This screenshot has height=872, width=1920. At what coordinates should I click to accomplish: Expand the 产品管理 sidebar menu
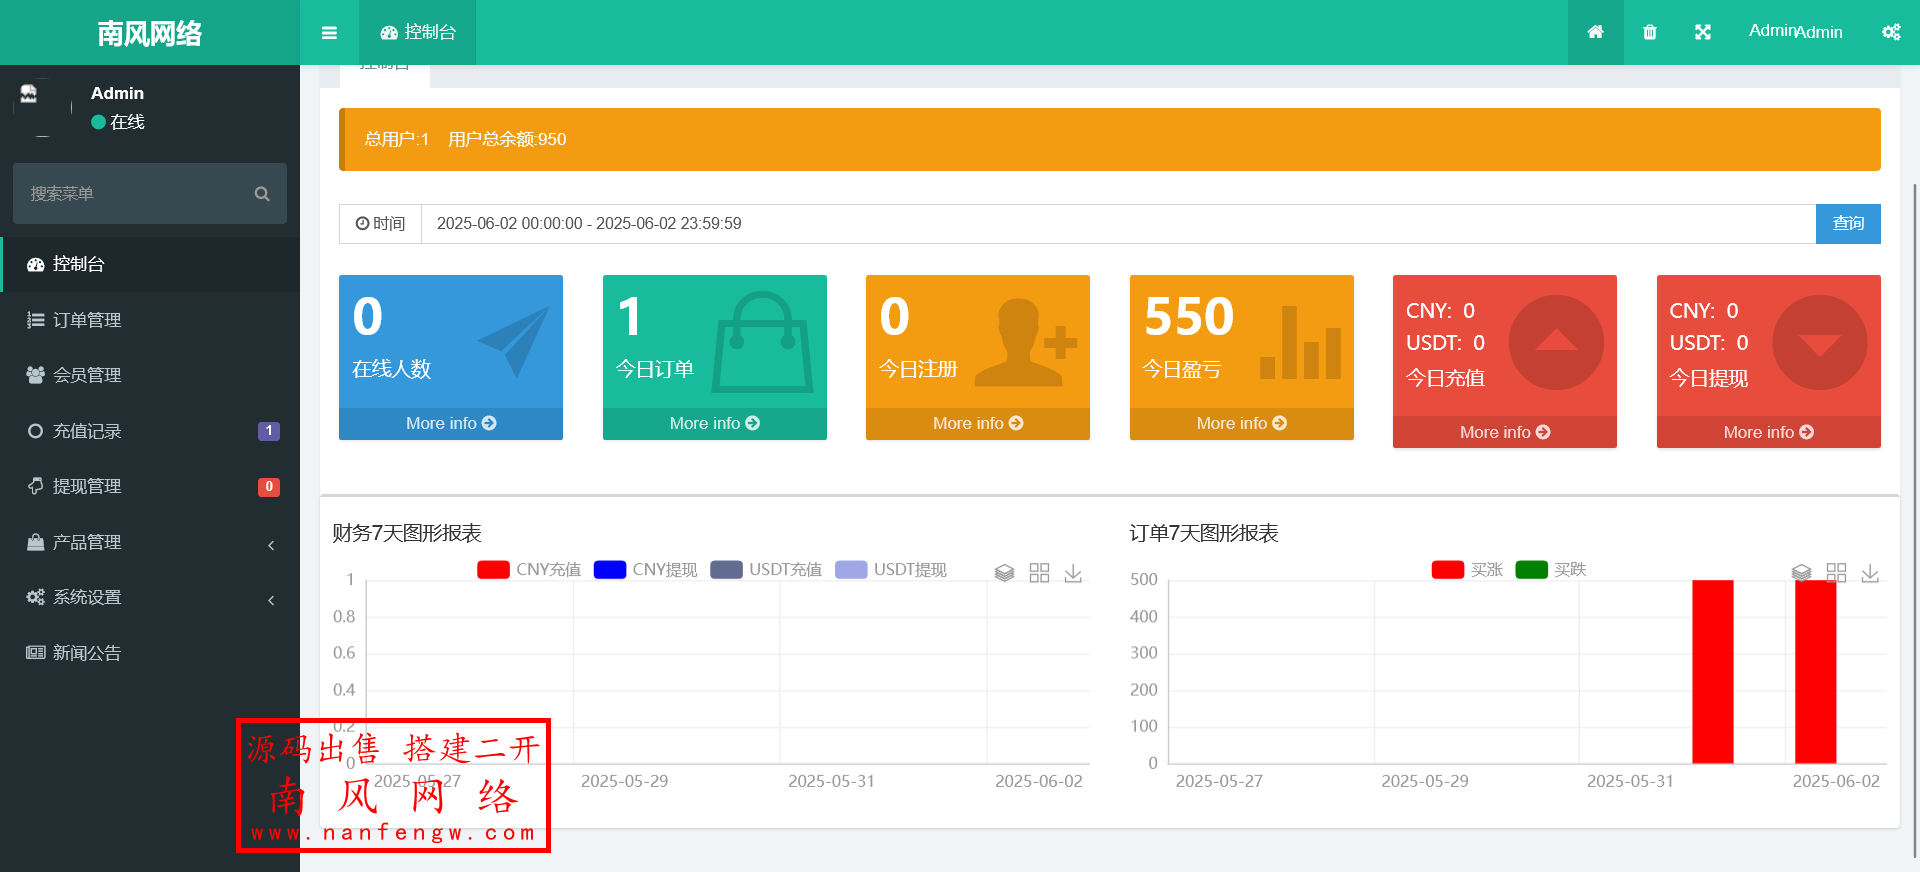[x=150, y=542]
